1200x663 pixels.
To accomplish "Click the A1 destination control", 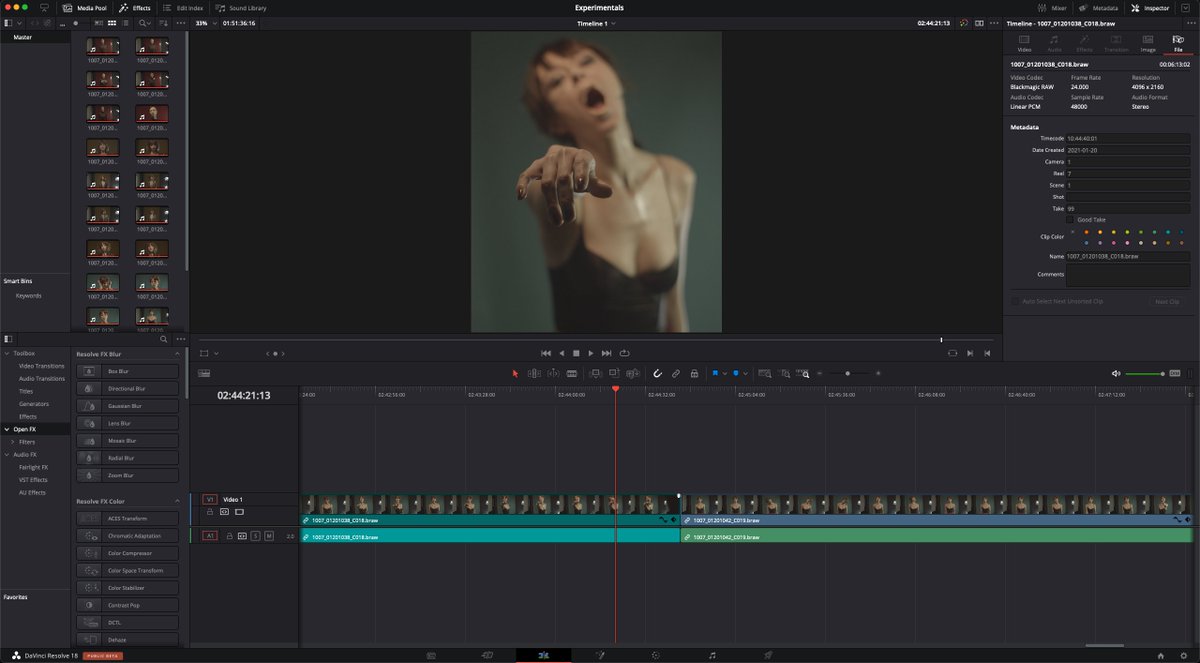I will [210, 536].
